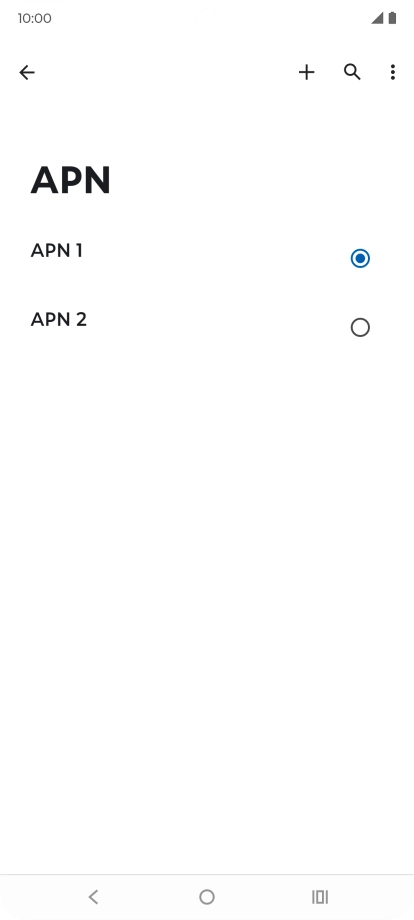Screen dimensions: 414x920
Task: Show recent apps from the navigation bar
Action: [320, 897]
